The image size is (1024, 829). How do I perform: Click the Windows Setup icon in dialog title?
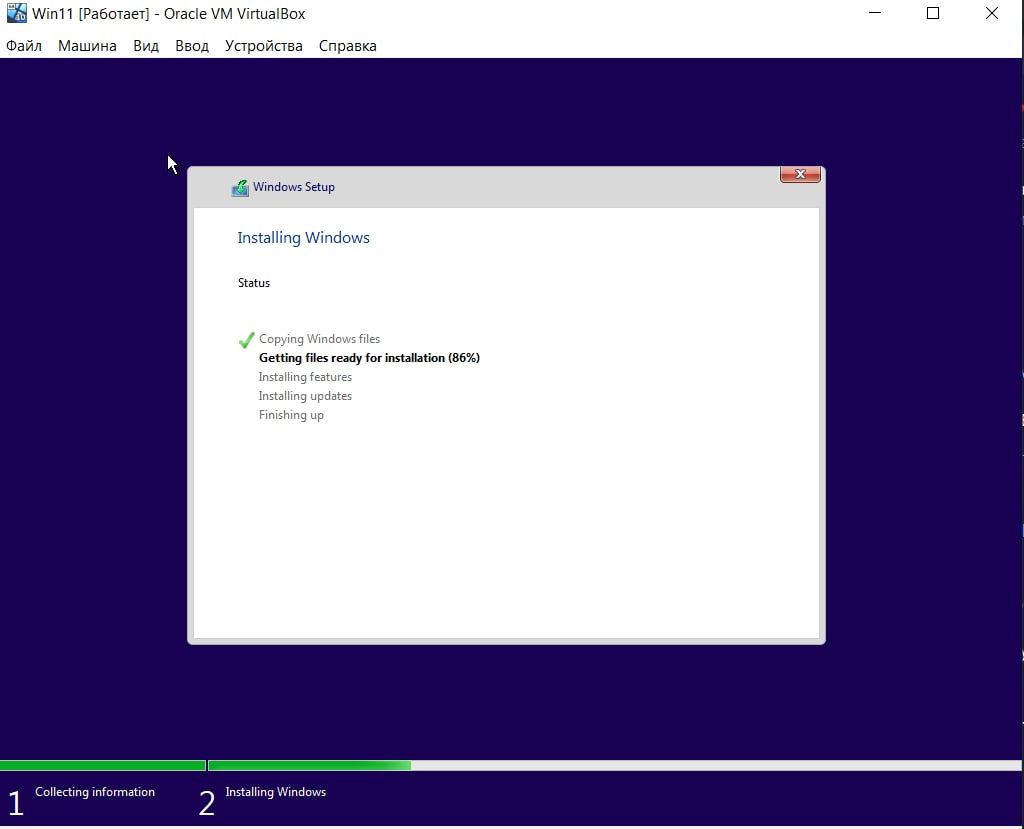[x=240, y=188]
